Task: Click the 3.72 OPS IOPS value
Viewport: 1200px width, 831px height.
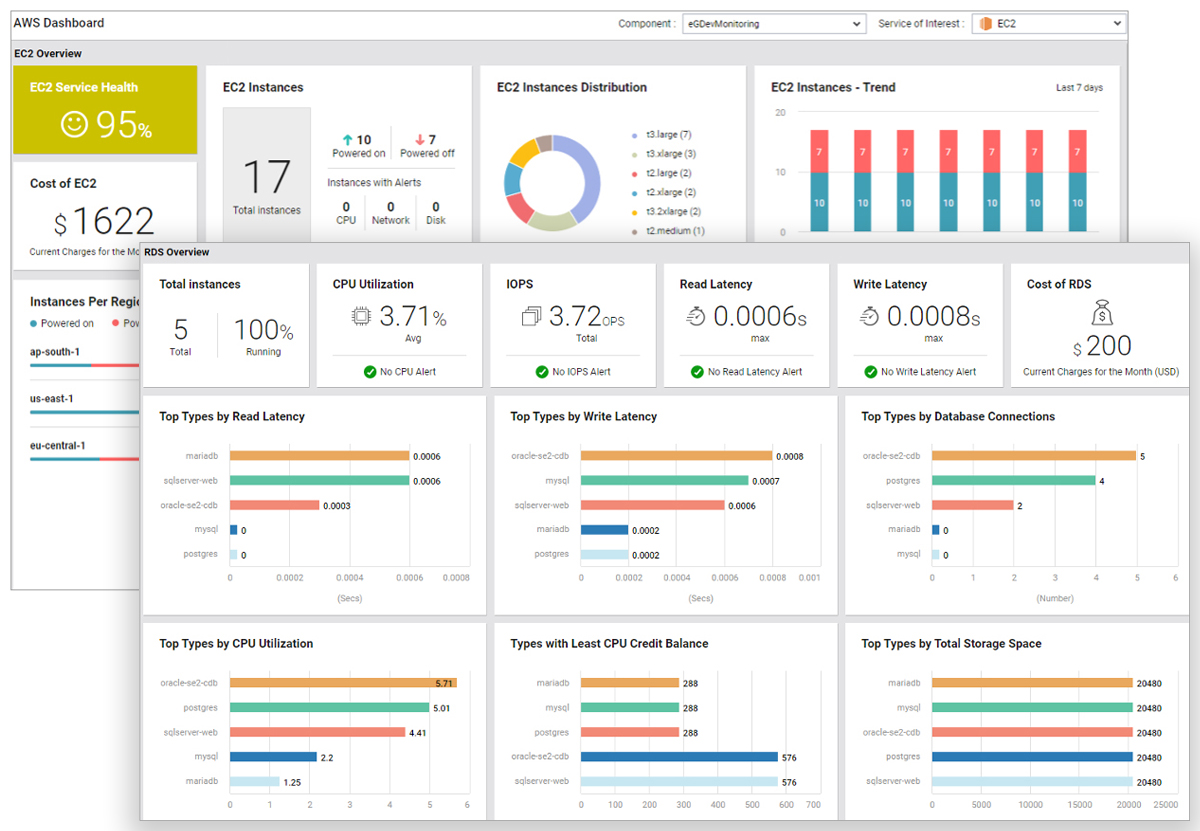Action: click(x=588, y=317)
